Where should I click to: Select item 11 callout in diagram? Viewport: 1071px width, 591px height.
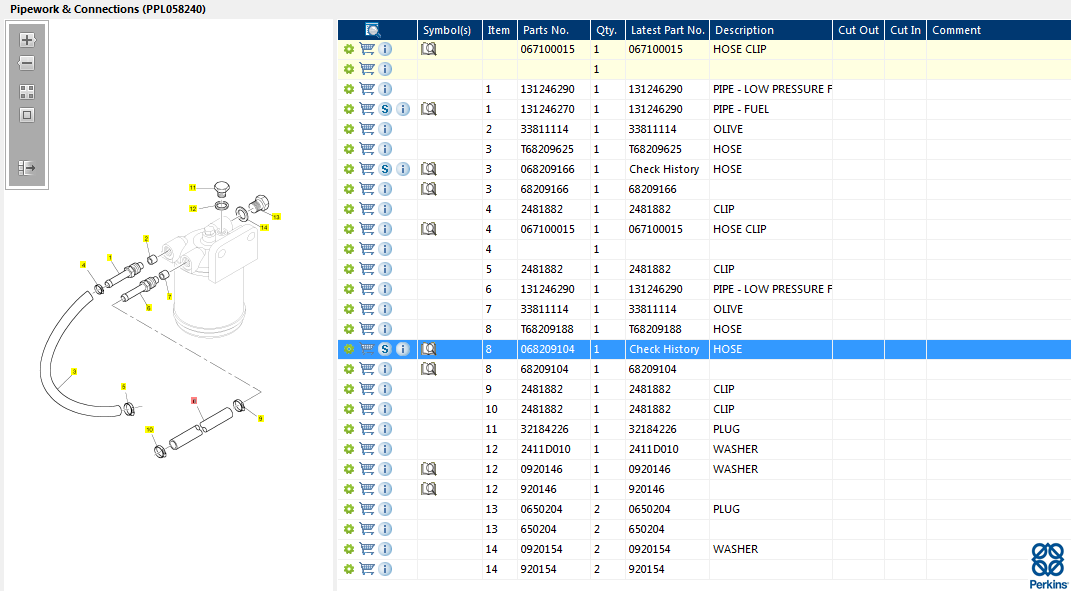(194, 187)
